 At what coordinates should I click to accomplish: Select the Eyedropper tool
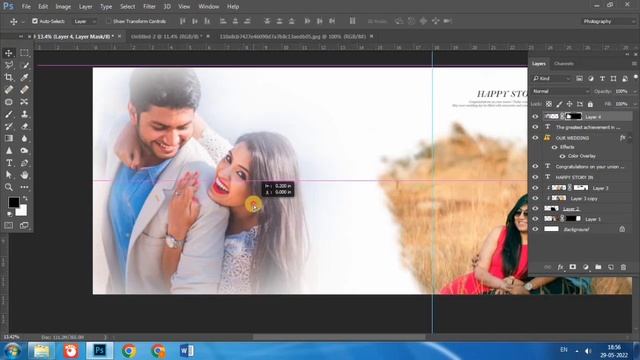pyautogui.click(x=24, y=77)
